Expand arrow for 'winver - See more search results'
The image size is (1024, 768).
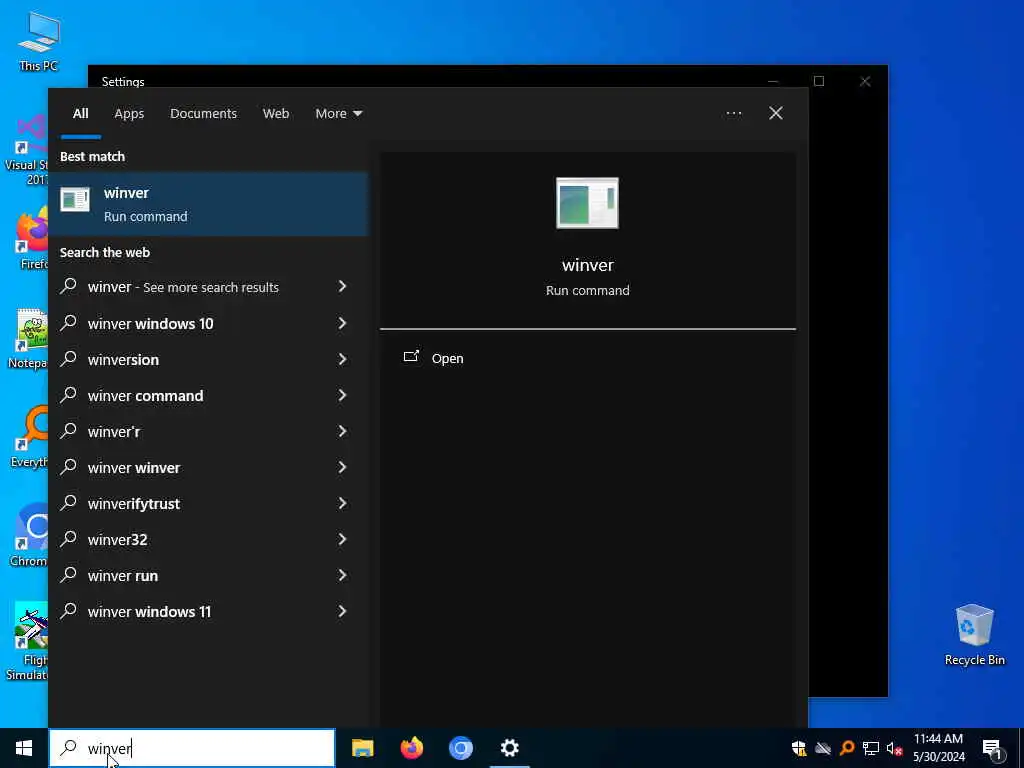pyautogui.click(x=342, y=287)
